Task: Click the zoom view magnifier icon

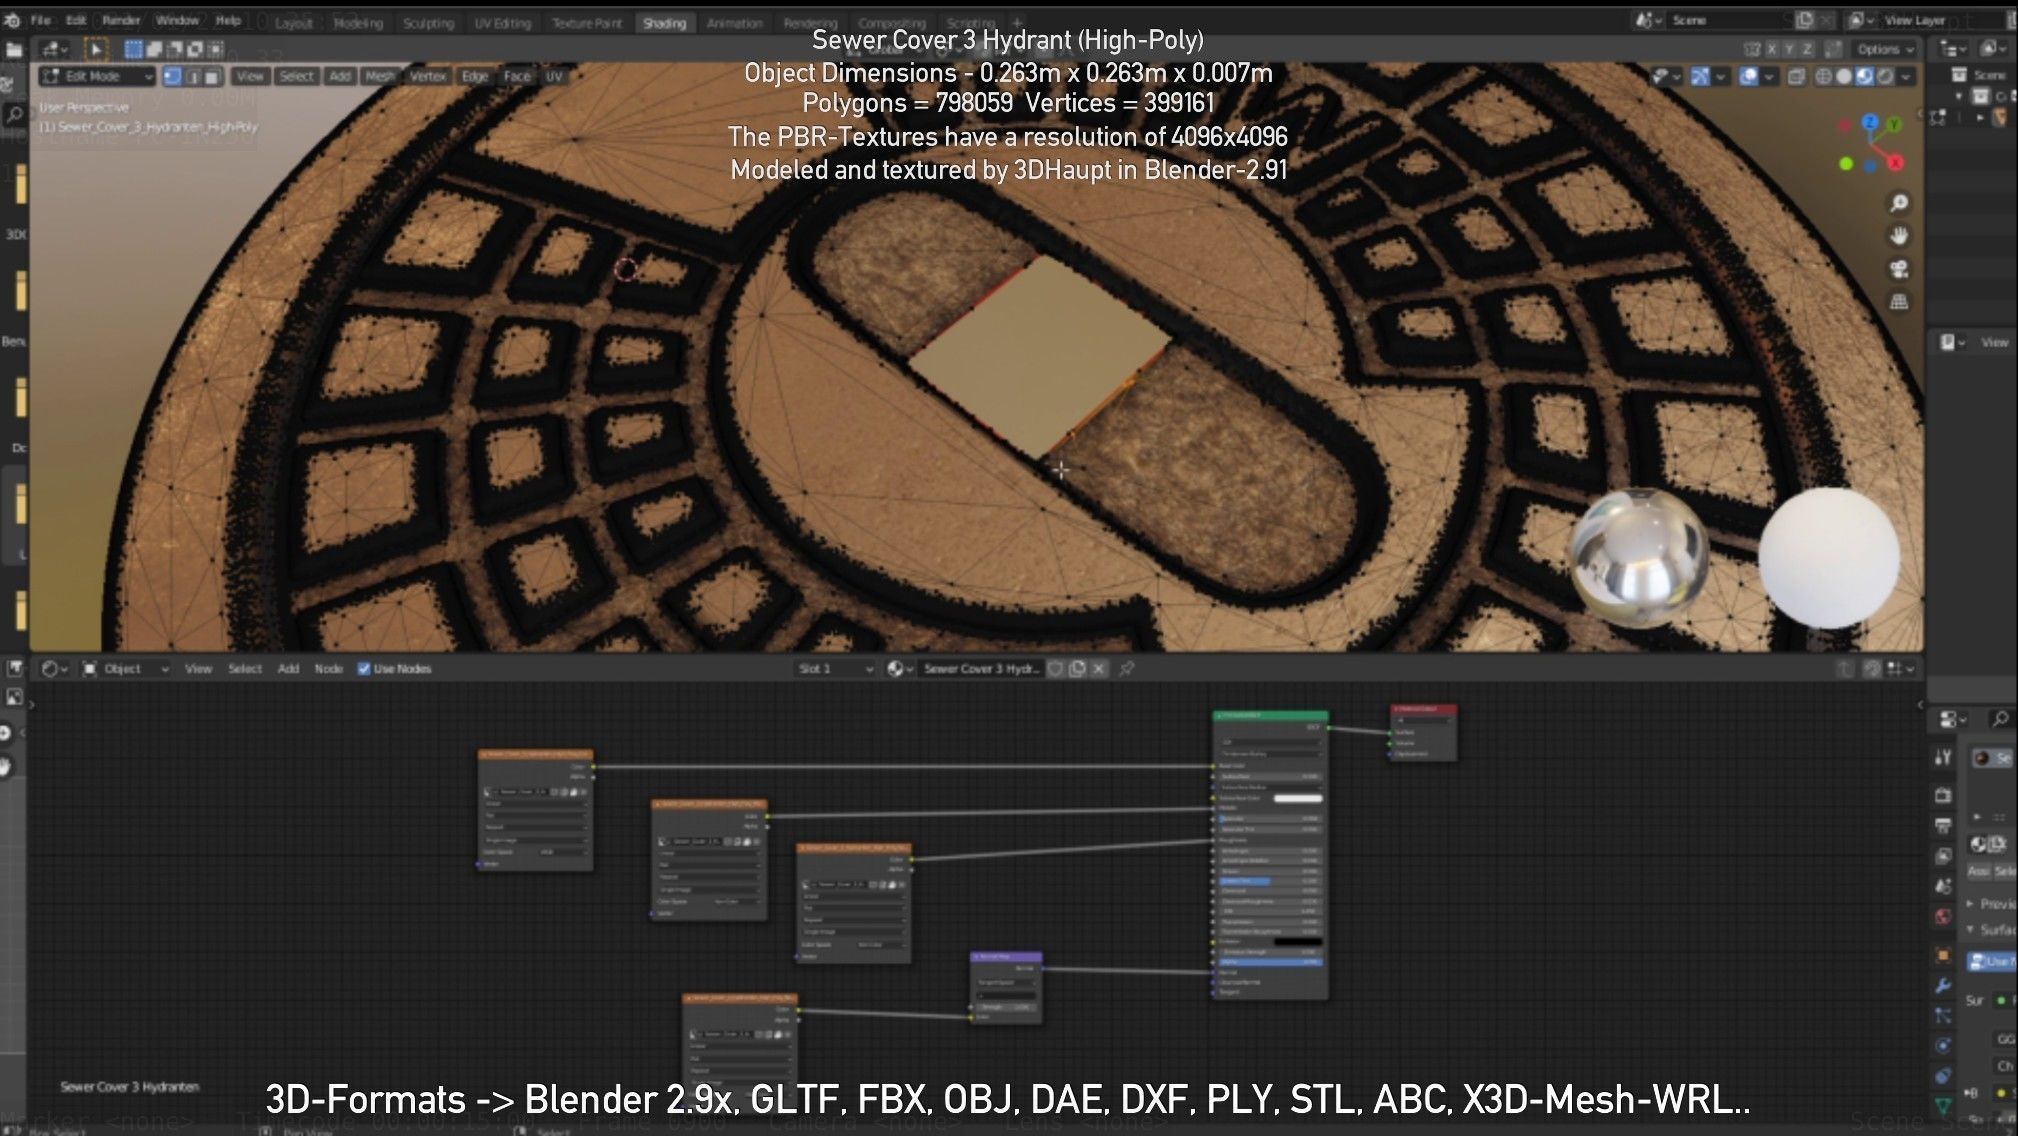Action: (x=1899, y=203)
